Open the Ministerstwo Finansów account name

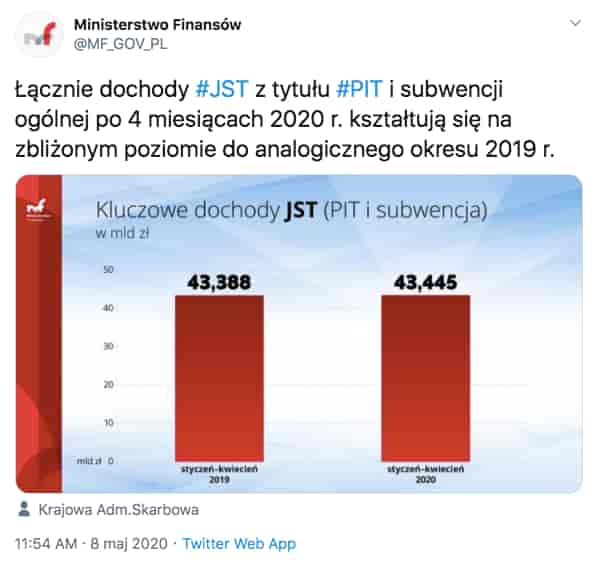[x=157, y=25]
